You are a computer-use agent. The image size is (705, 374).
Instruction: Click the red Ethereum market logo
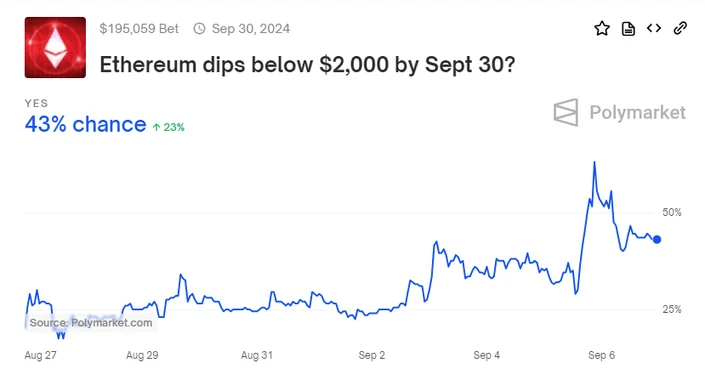55,48
